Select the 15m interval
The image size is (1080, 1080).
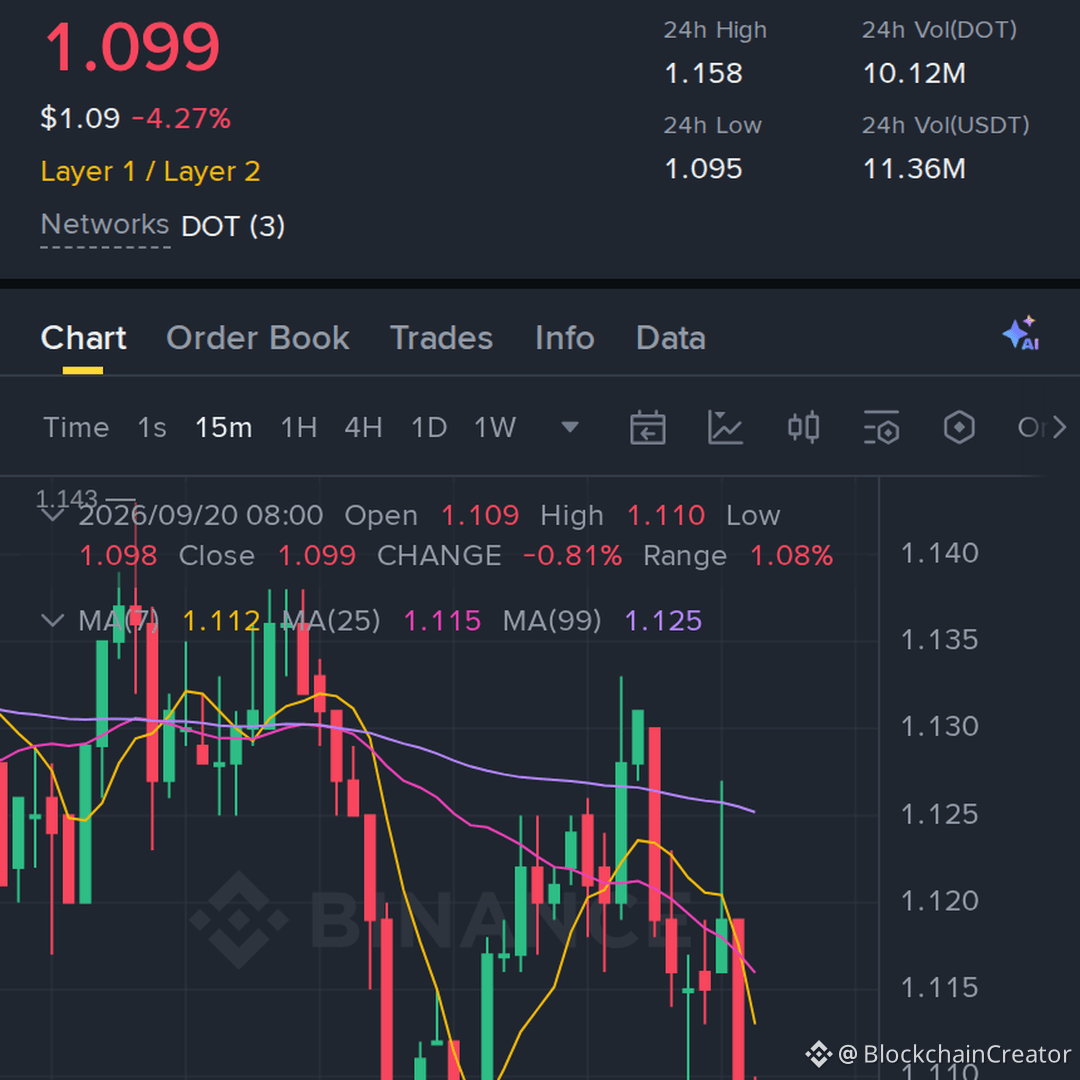pyautogui.click(x=223, y=428)
